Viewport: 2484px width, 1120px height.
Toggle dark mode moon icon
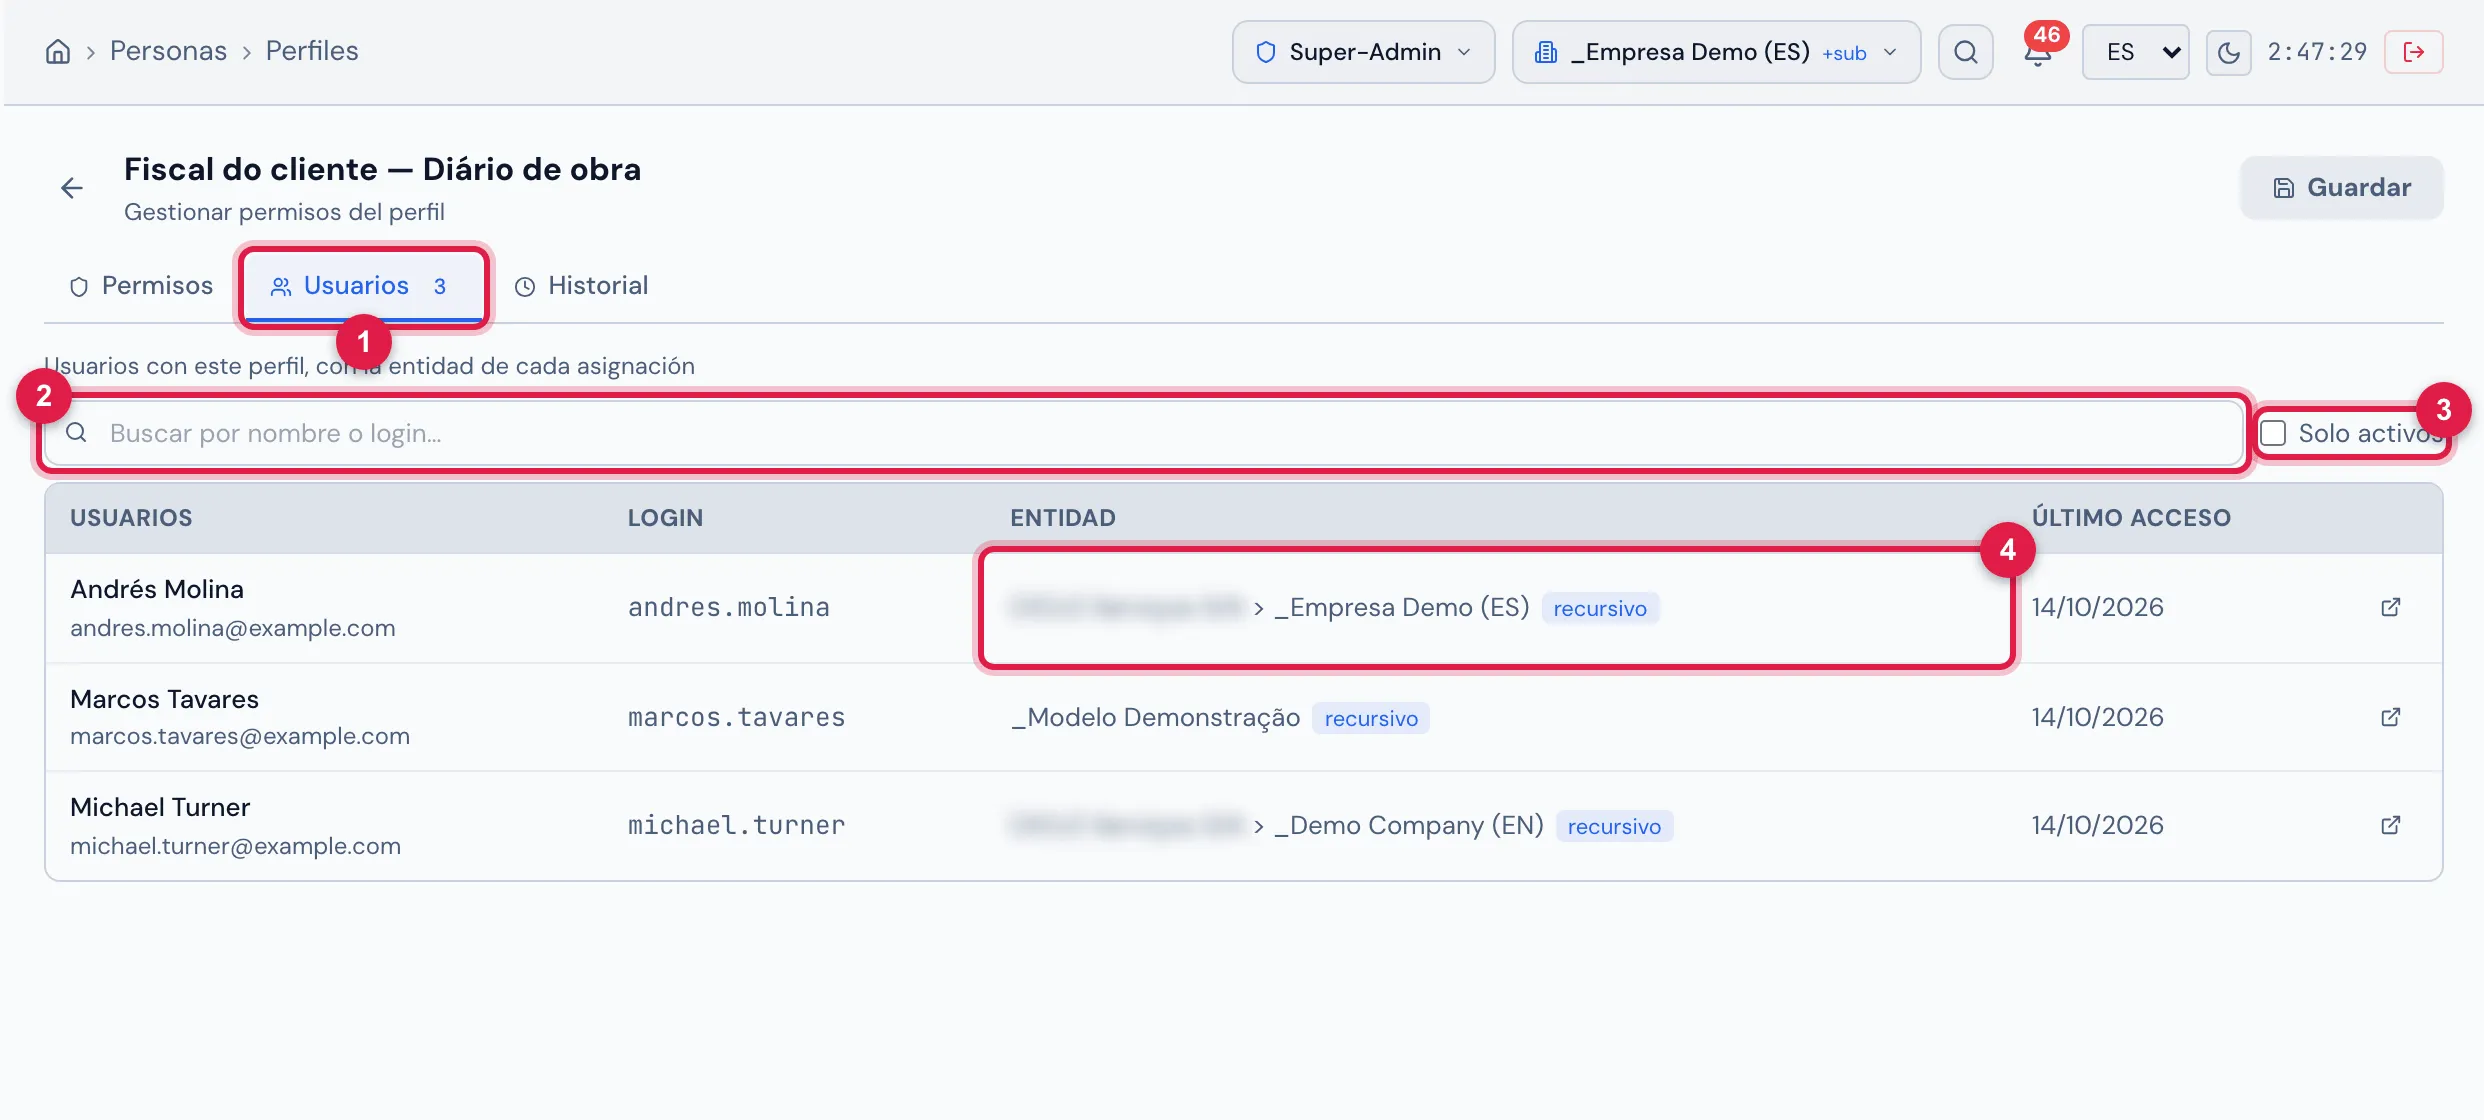2228,52
